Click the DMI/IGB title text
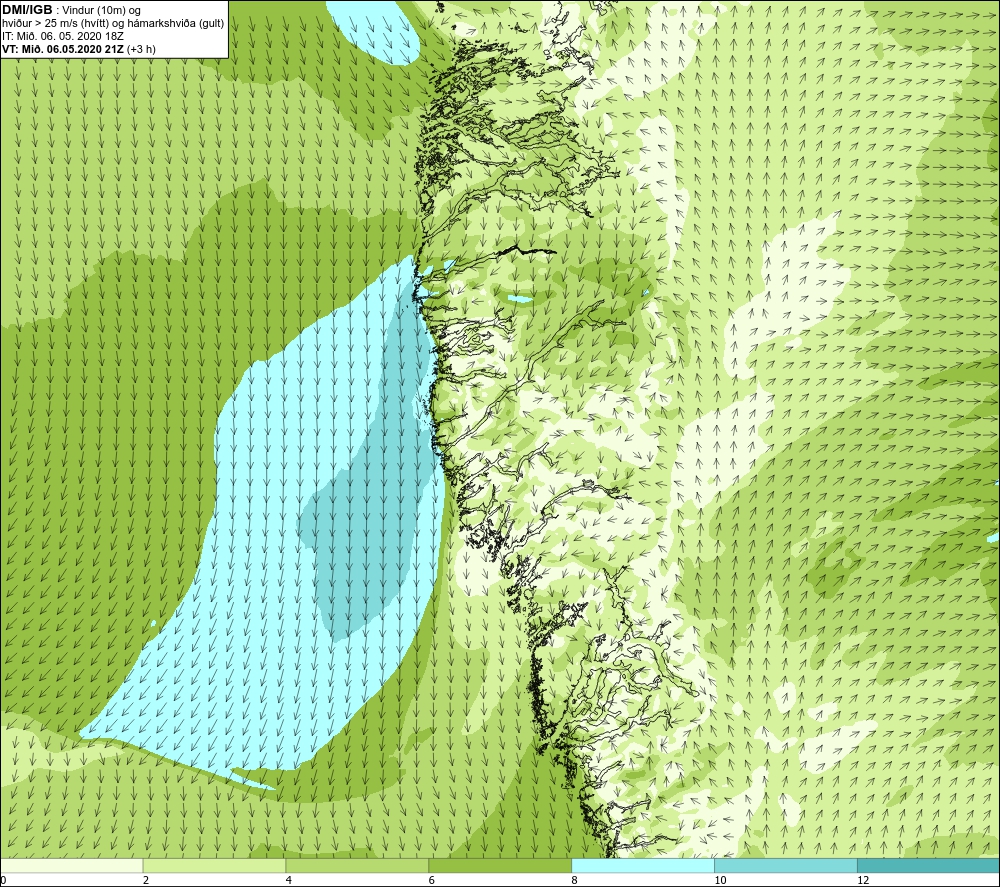Screen dimensions: 1000x887 click(27, 10)
